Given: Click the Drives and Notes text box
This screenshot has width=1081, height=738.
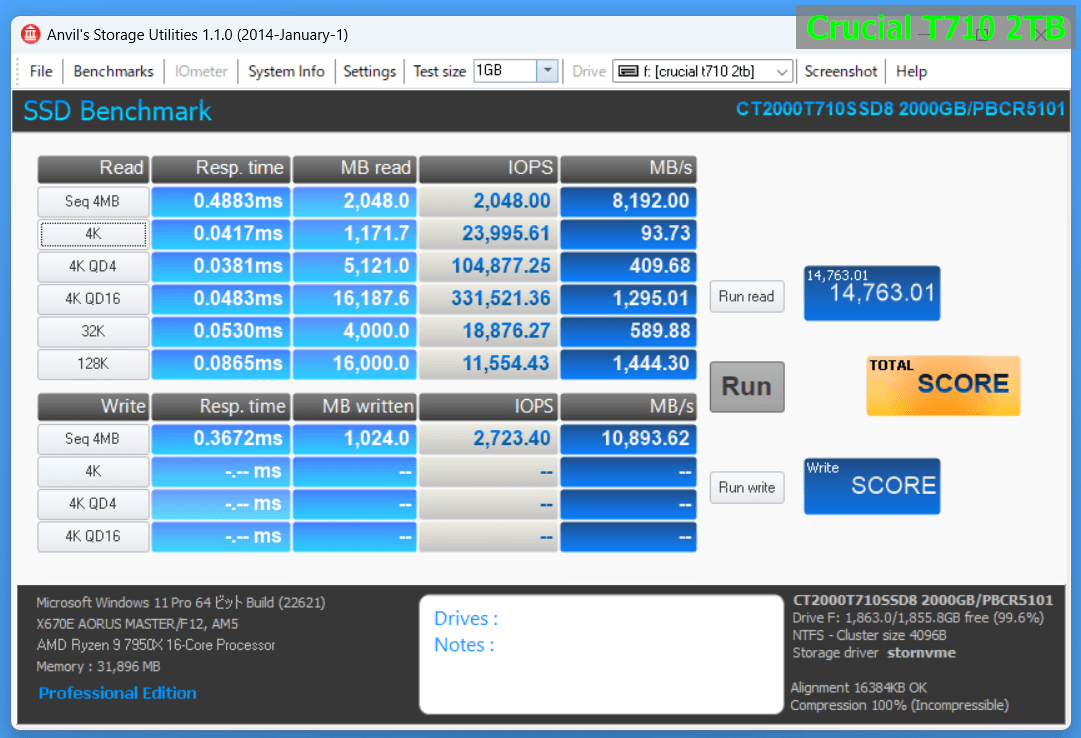Looking at the screenshot, I should pos(600,654).
